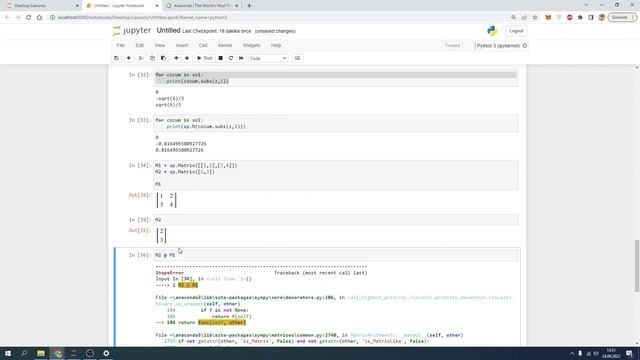Open the Windows Start menu

tap(8, 353)
